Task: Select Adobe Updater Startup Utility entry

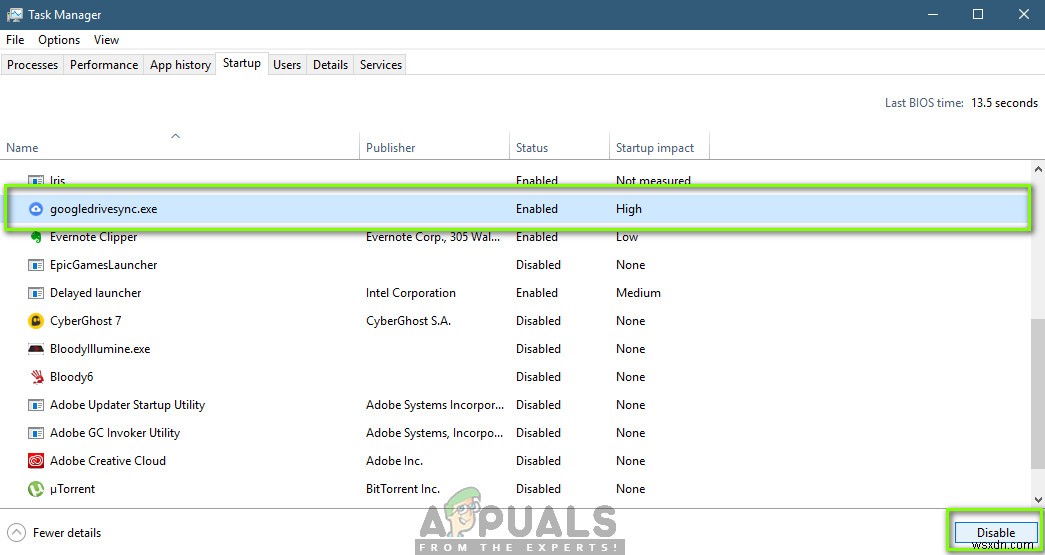Action: [127, 404]
